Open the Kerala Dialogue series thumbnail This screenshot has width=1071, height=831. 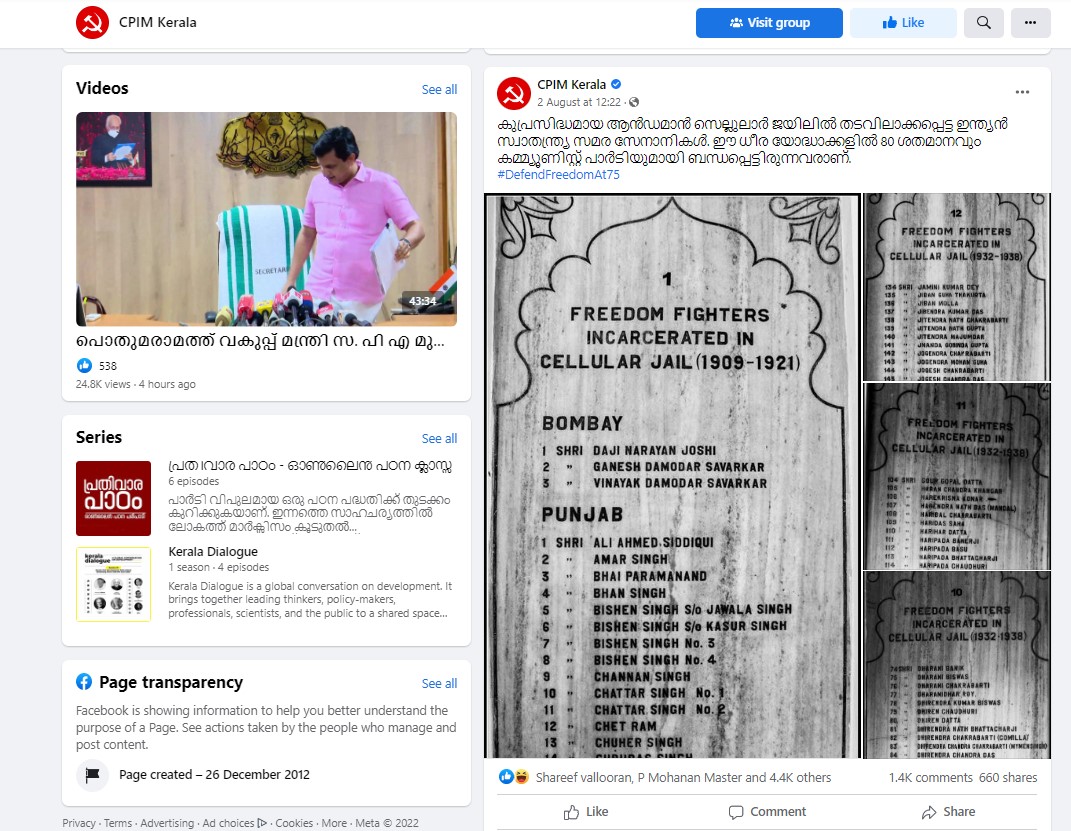113,584
